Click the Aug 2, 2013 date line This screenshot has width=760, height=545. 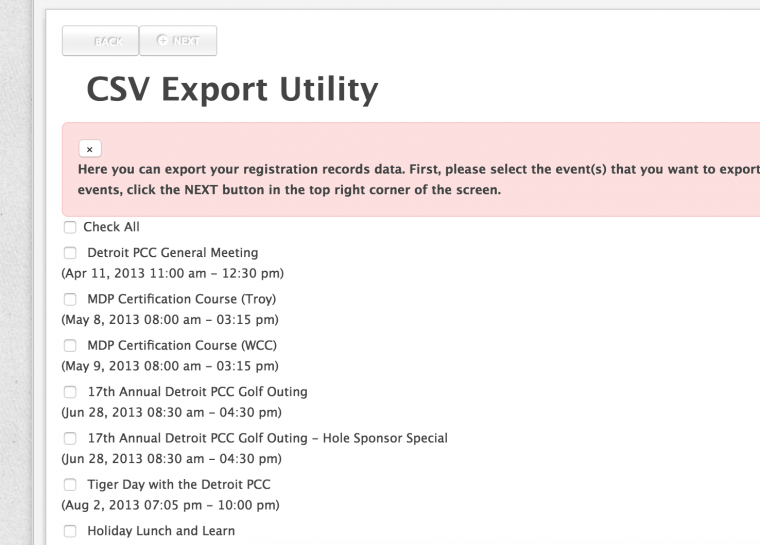170,505
